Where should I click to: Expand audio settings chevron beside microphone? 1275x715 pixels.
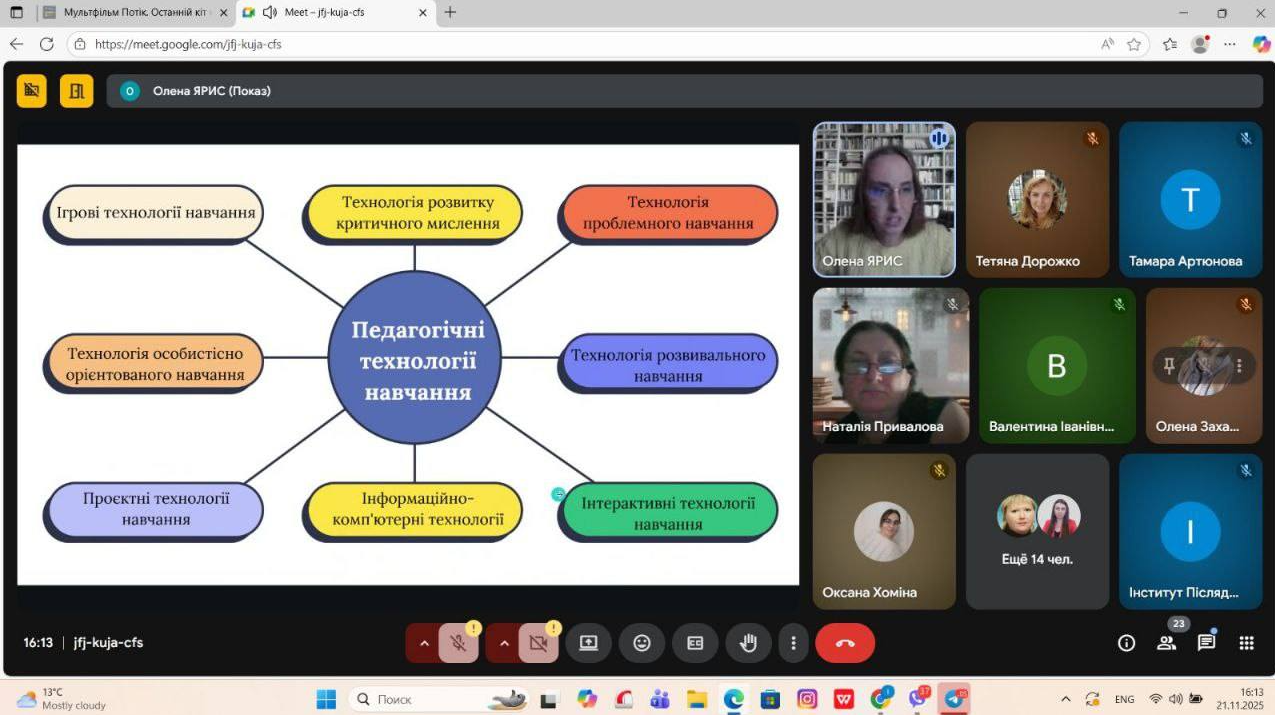click(x=423, y=643)
